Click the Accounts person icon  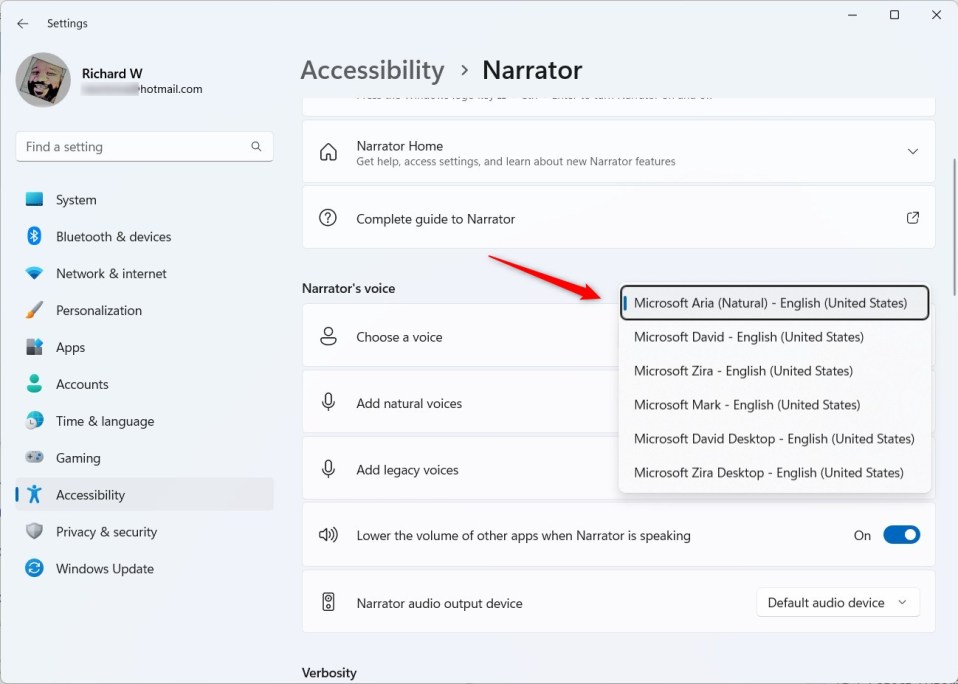click(x=34, y=384)
